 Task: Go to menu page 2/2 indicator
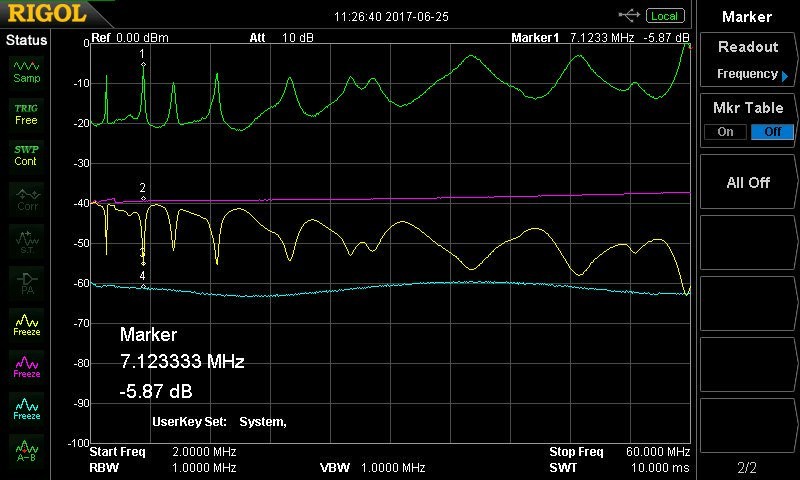click(747, 467)
